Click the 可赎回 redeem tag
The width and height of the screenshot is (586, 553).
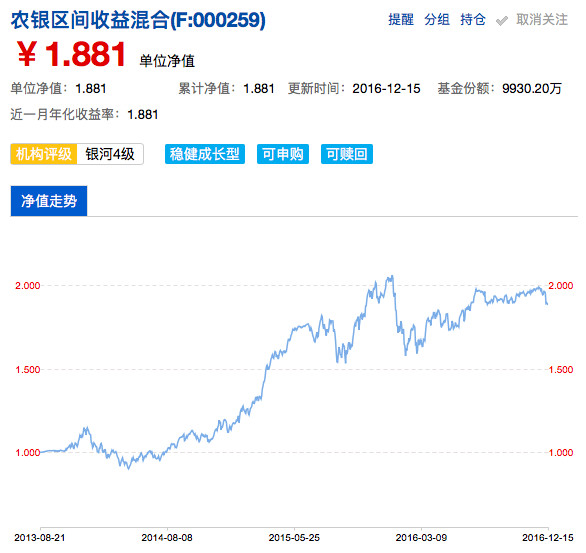tap(347, 154)
